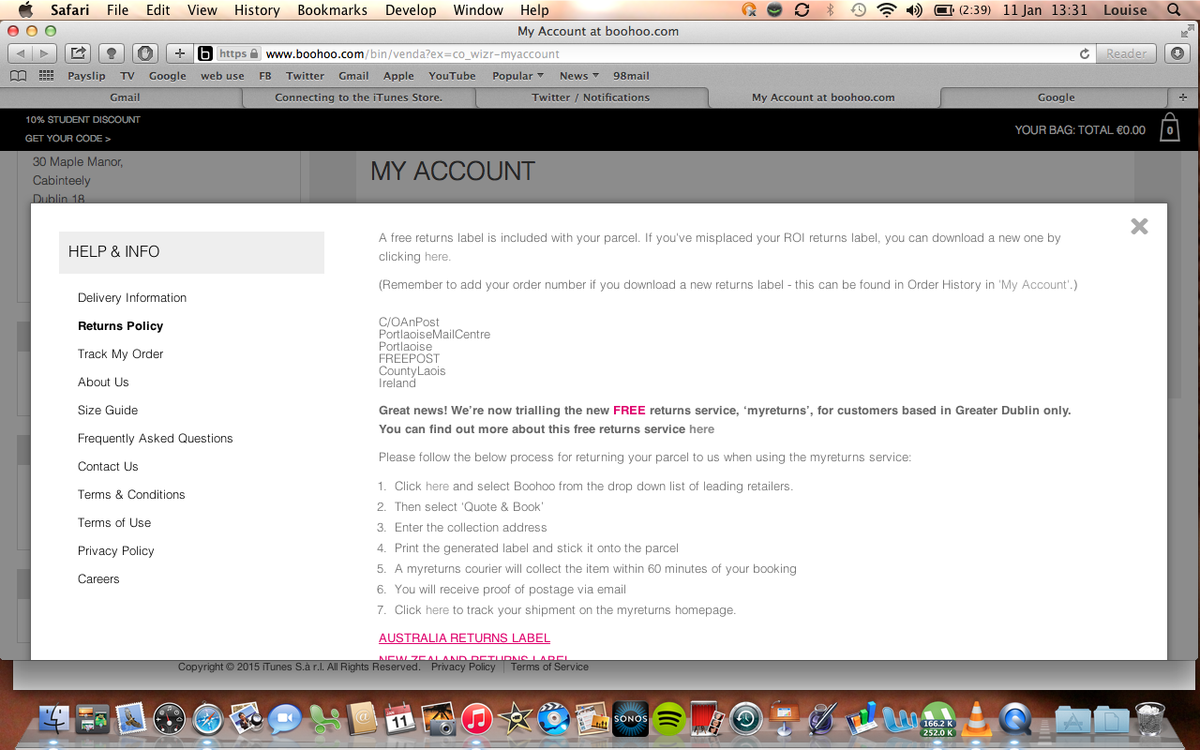Open Spotlight search magnifier
The width and height of the screenshot is (1200, 750).
pyautogui.click(x=1174, y=10)
